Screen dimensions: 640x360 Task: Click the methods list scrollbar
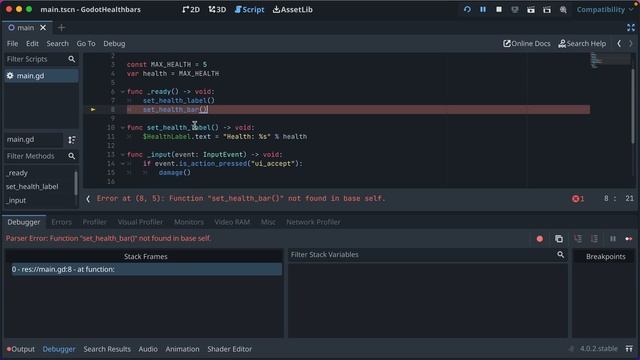(76, 183)
